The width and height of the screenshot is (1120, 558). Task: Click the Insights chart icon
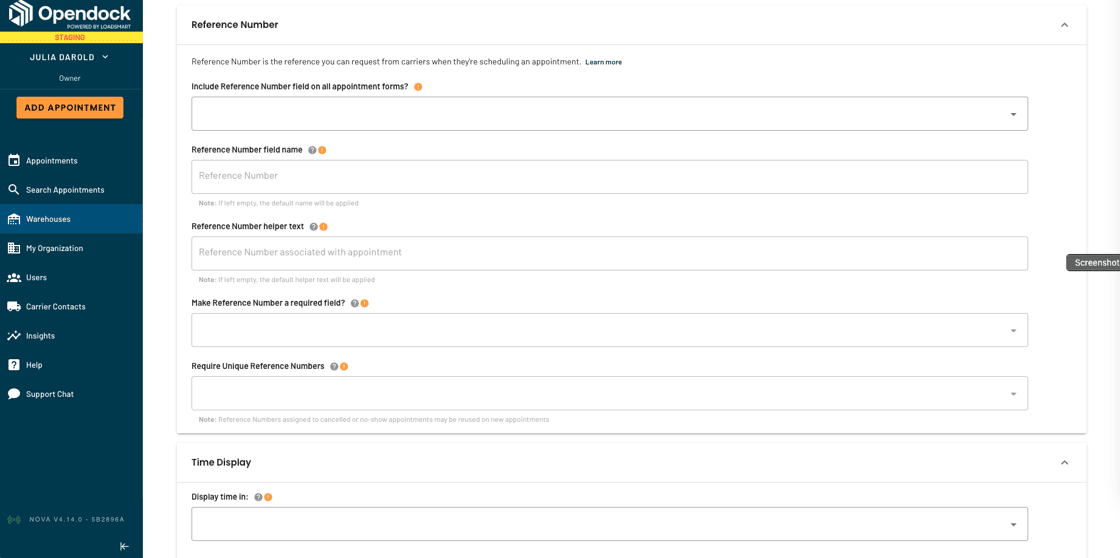coord(14,336)
